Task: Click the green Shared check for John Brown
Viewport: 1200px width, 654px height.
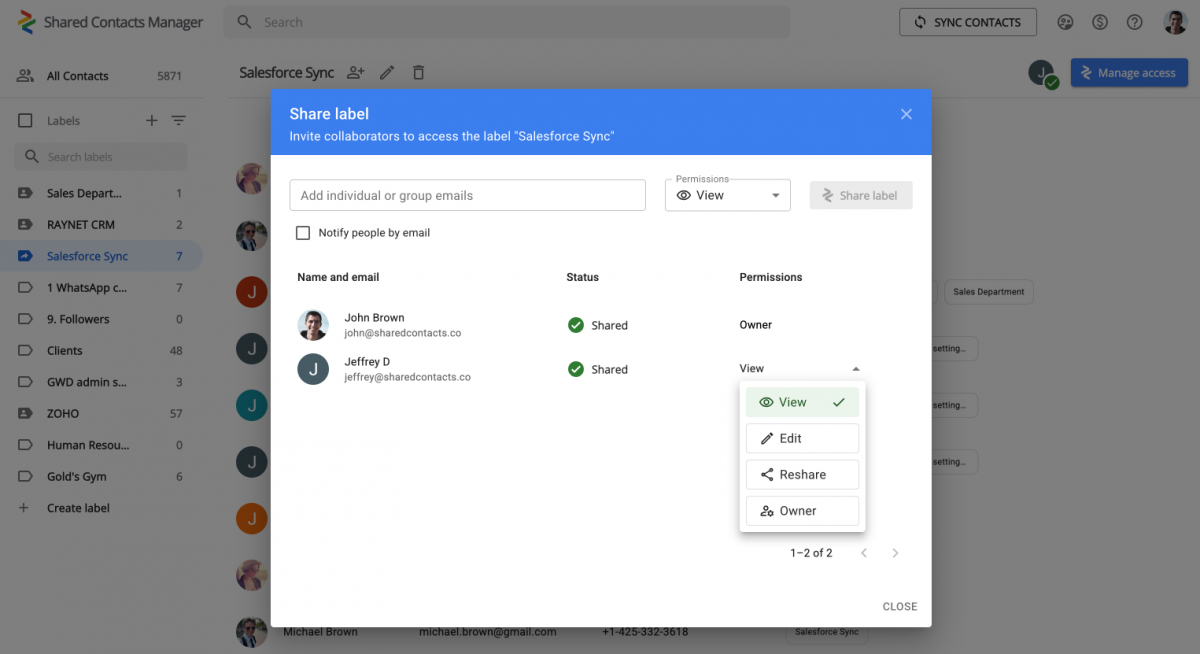Action: click(x=576, y=325)
